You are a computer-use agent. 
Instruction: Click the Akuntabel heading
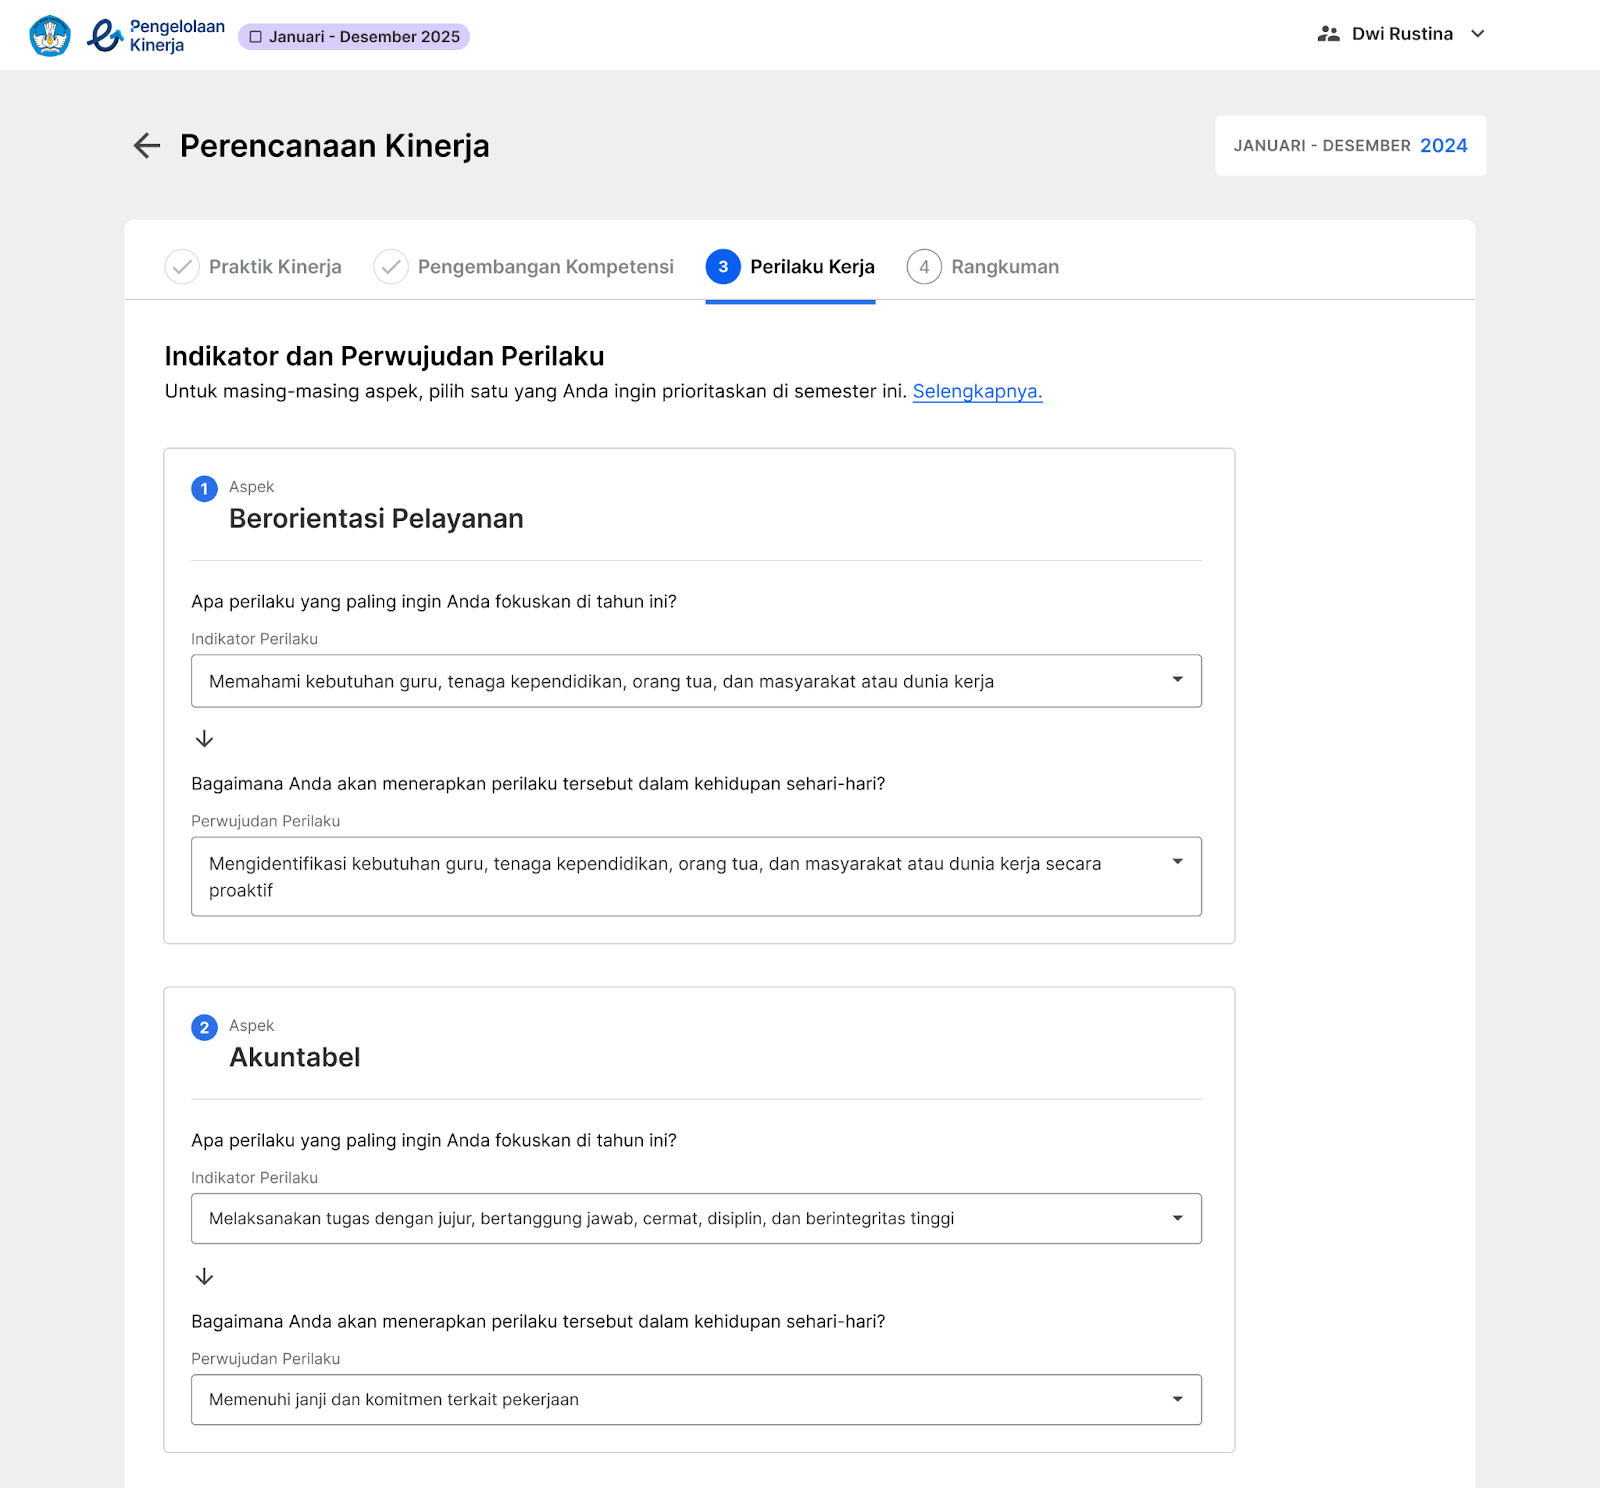(295, 1058)
